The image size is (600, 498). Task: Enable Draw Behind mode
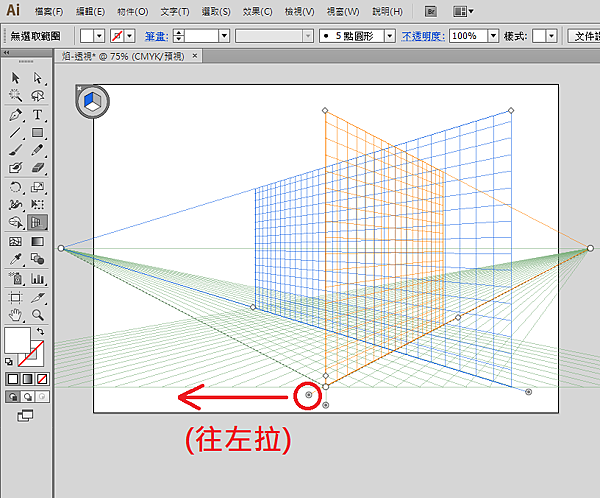click(x=28, y=397)
